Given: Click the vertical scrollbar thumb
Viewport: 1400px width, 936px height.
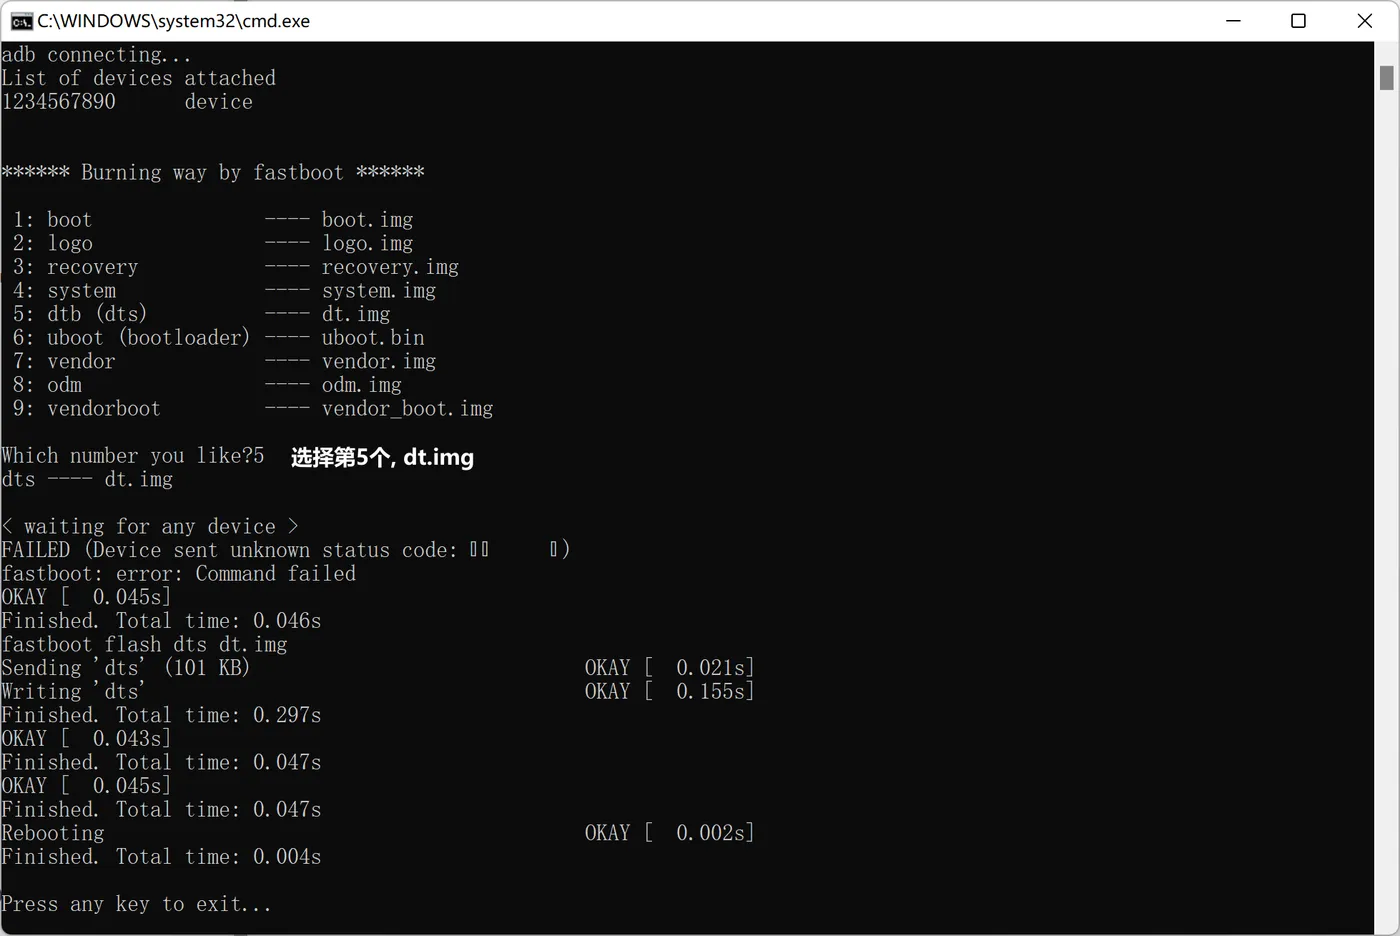Looking at the screenshot, I should [1386, 77].
